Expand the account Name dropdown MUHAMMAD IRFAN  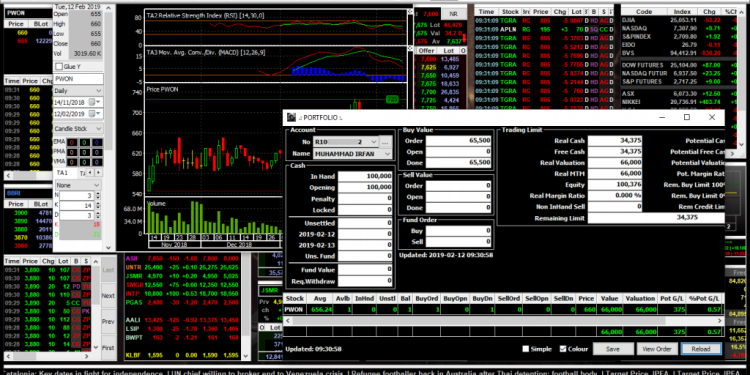(387, 154)
